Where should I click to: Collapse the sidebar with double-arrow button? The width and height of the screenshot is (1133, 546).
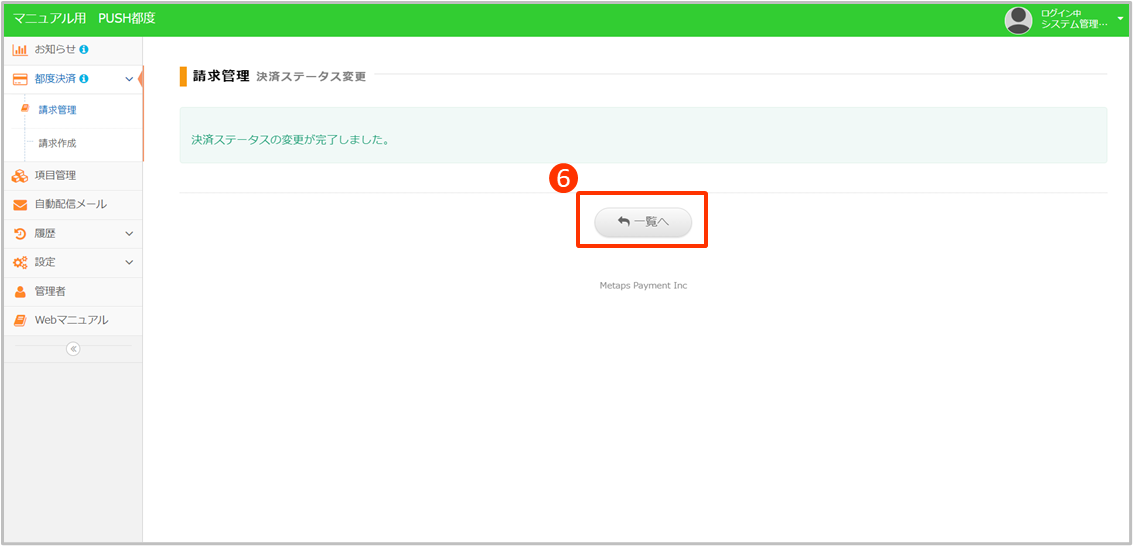pyautogui.click(x=73, y=349)
